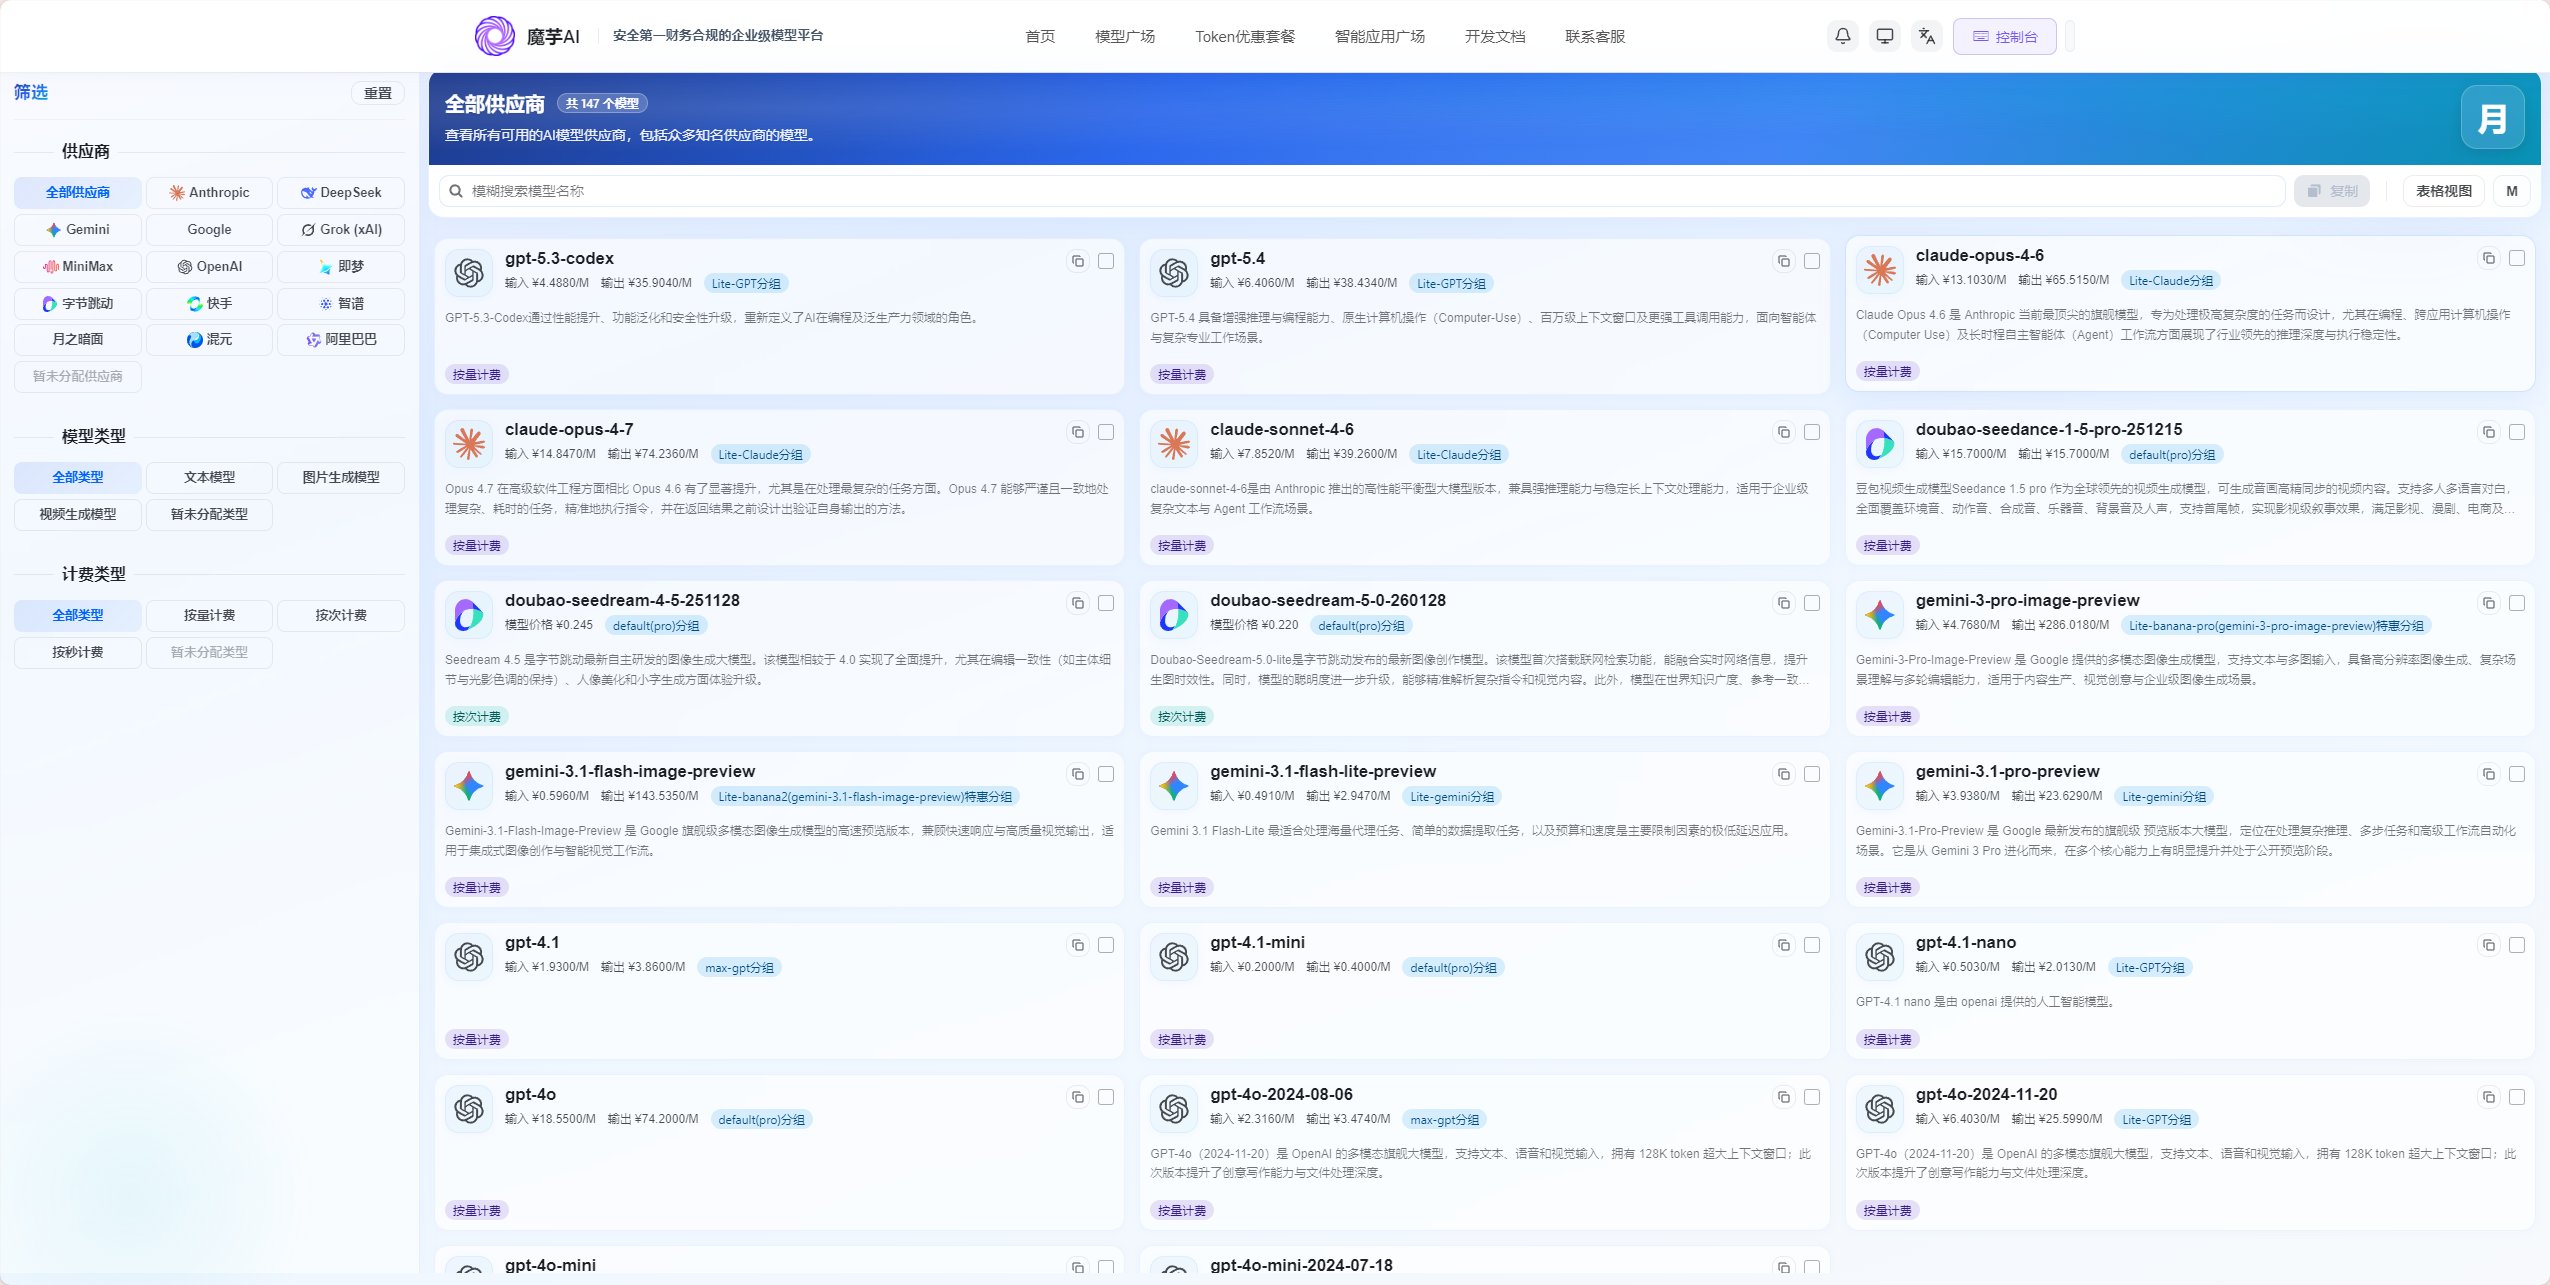Filter by 字节跳动 supplier
The image size is (2550, 1285).
(78, 303)
